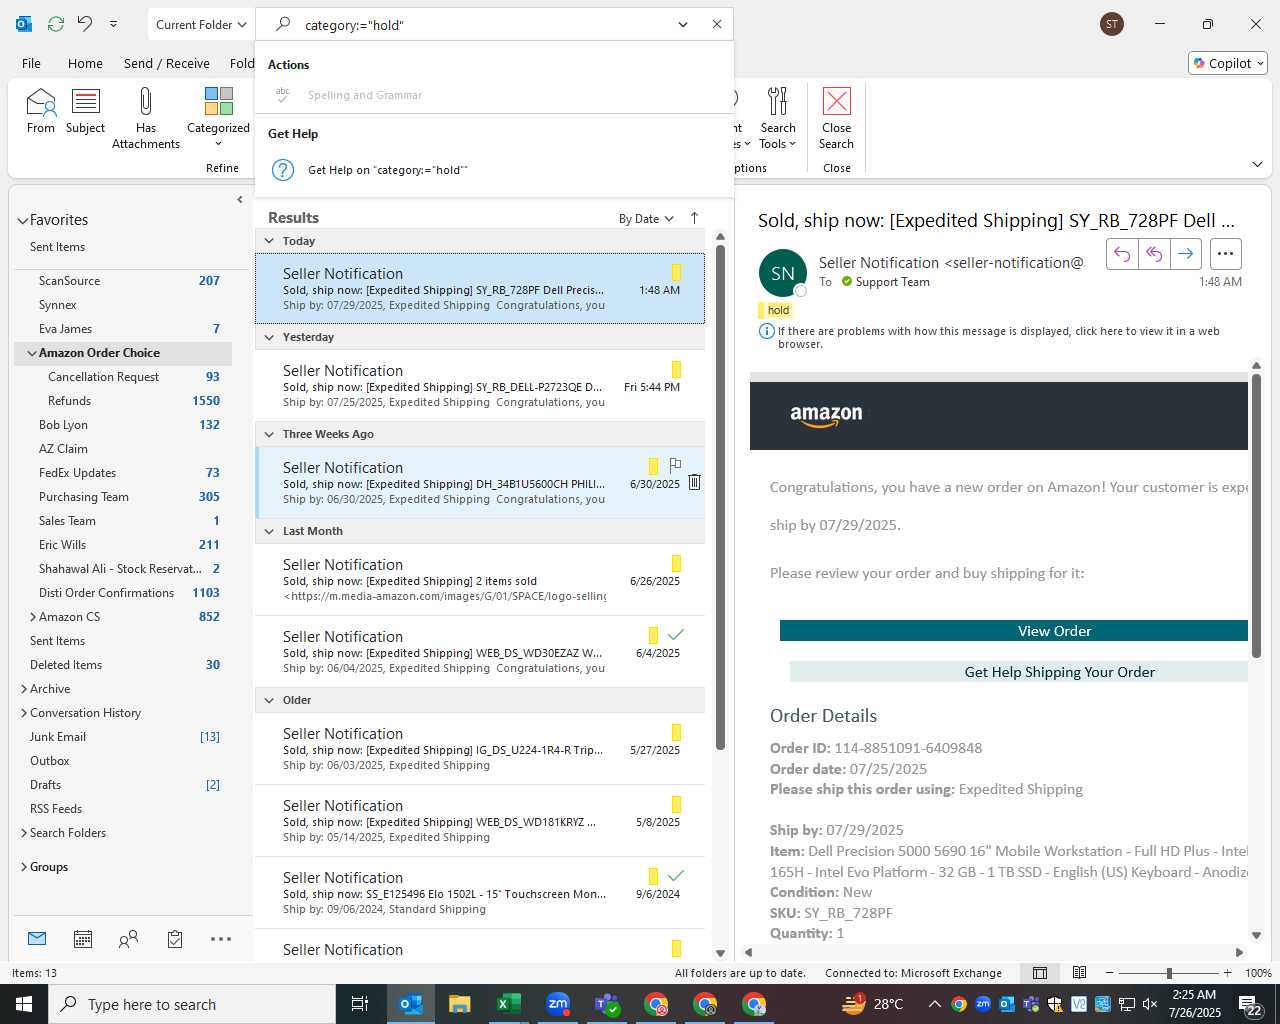This screenshot has height=1024, width=1280.
Task: Open the File tab
Action: (32, 63)
